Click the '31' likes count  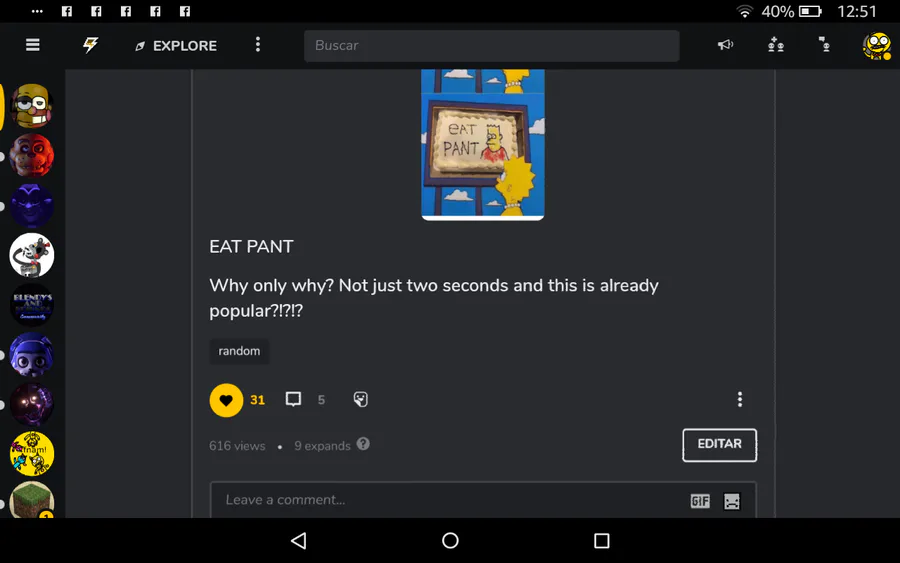coord(258,400)
